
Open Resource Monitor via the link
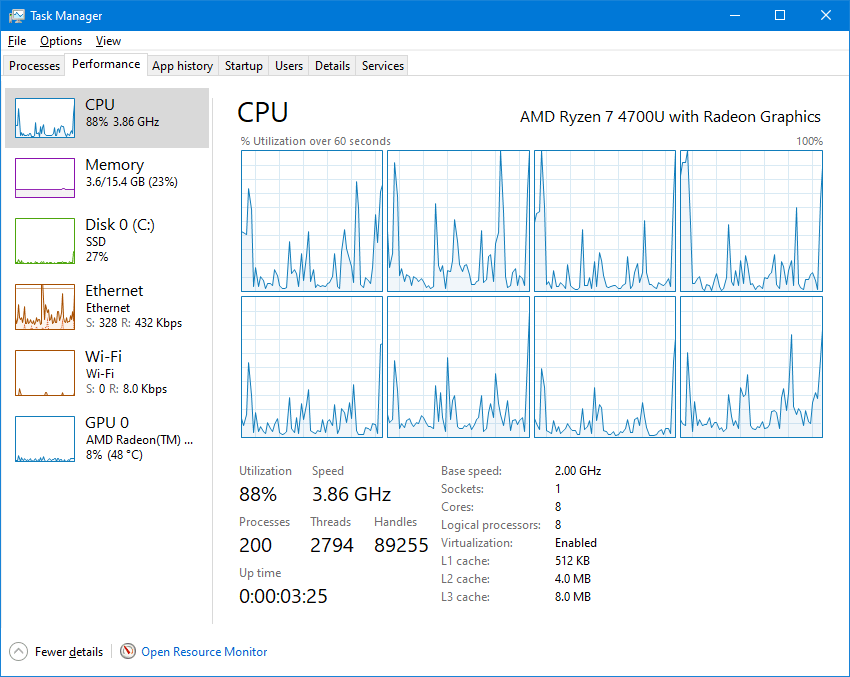203,651
